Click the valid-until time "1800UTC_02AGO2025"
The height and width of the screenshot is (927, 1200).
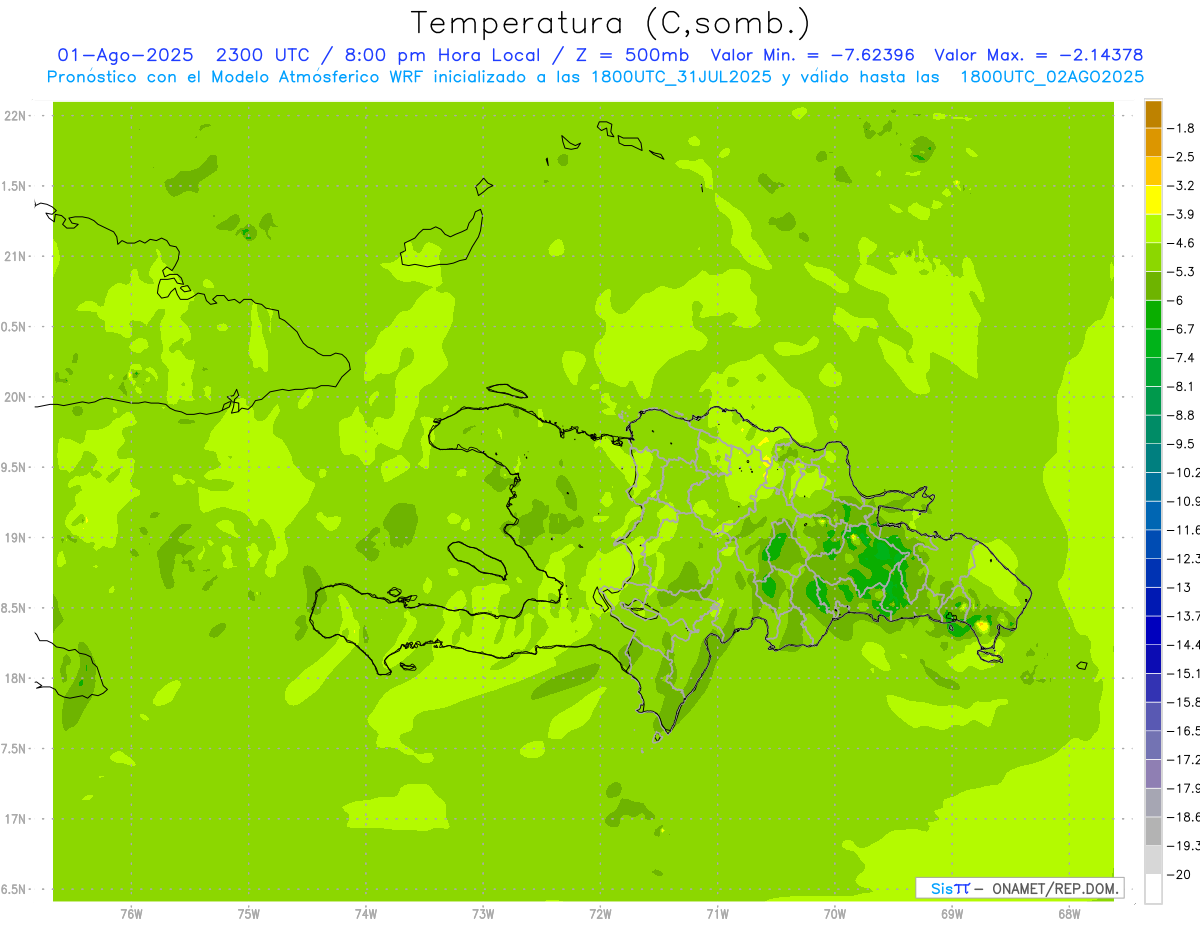1052,76
